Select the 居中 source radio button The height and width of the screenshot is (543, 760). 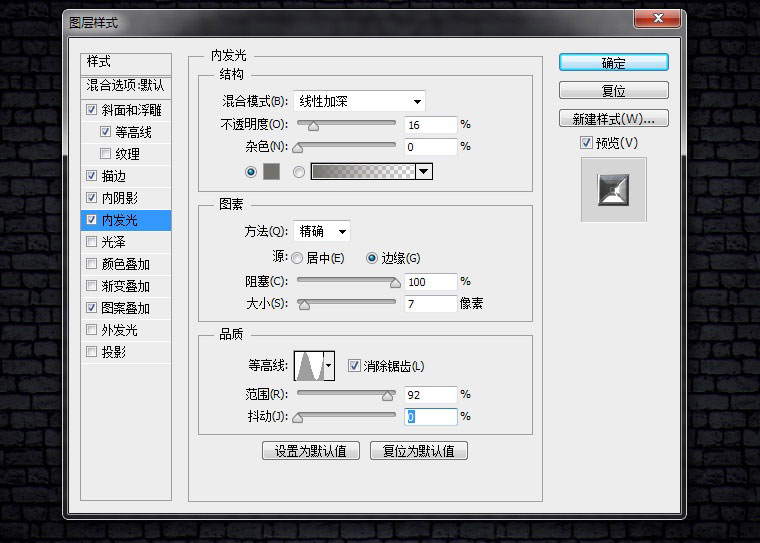click(297, 258)
